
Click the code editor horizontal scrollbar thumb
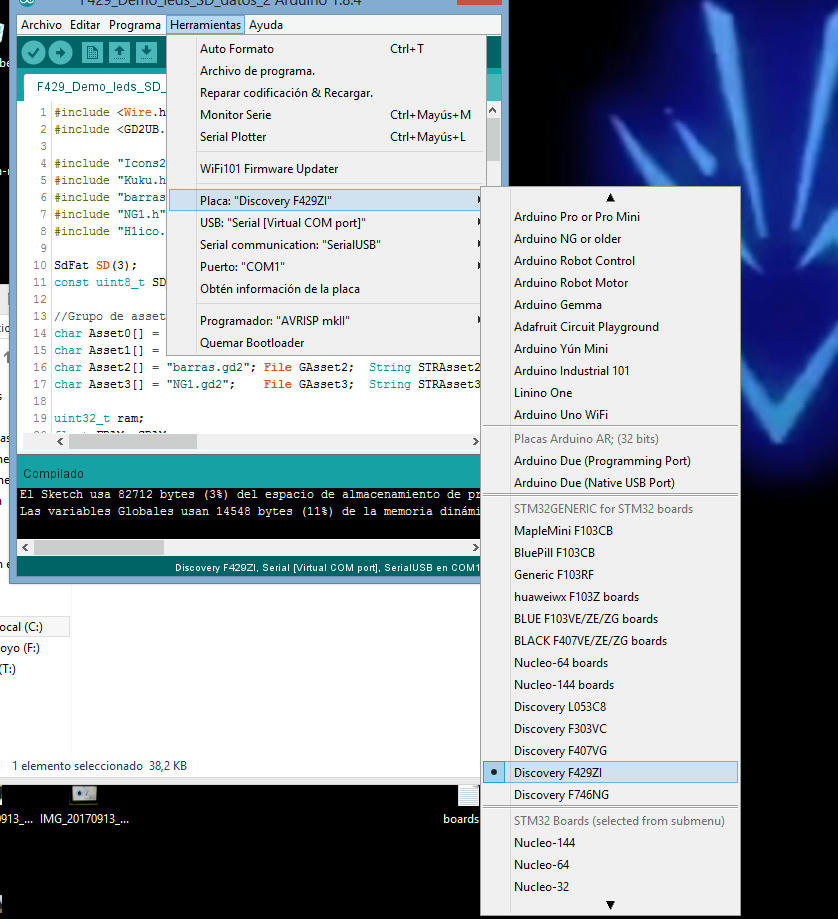(133, 441)
